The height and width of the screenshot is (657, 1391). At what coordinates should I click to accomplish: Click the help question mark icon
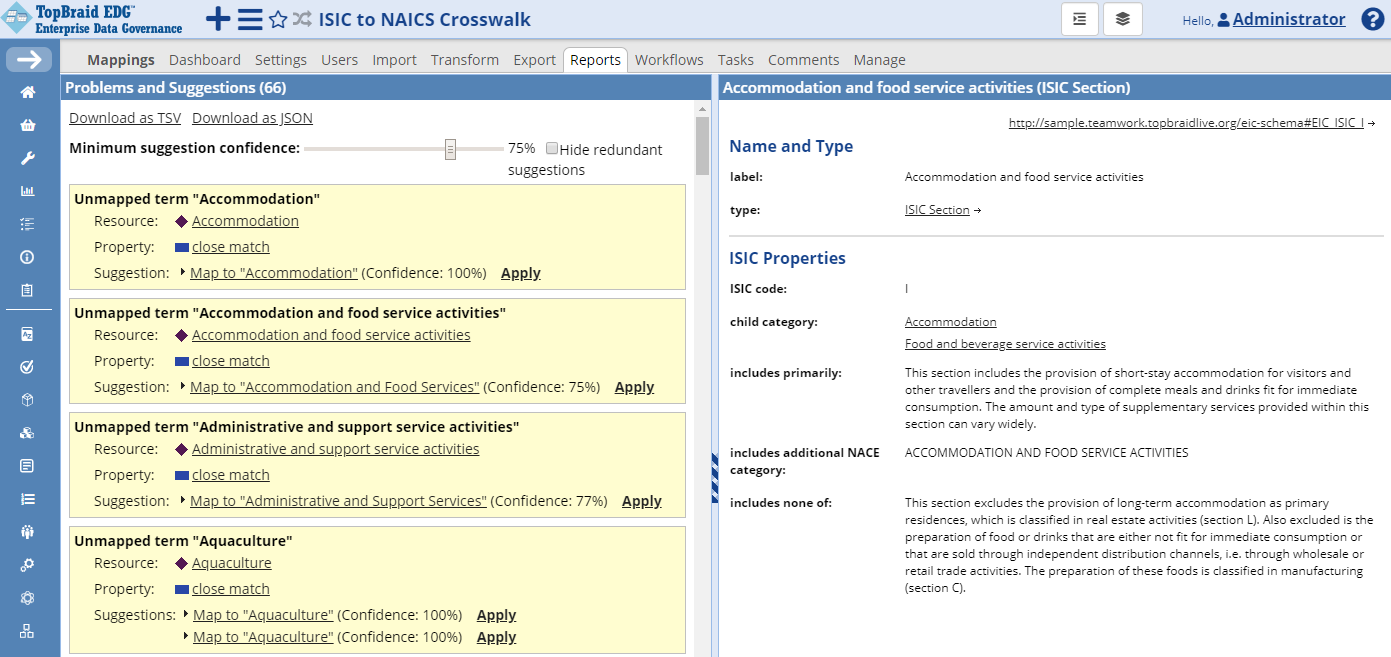pos(1373,19)
